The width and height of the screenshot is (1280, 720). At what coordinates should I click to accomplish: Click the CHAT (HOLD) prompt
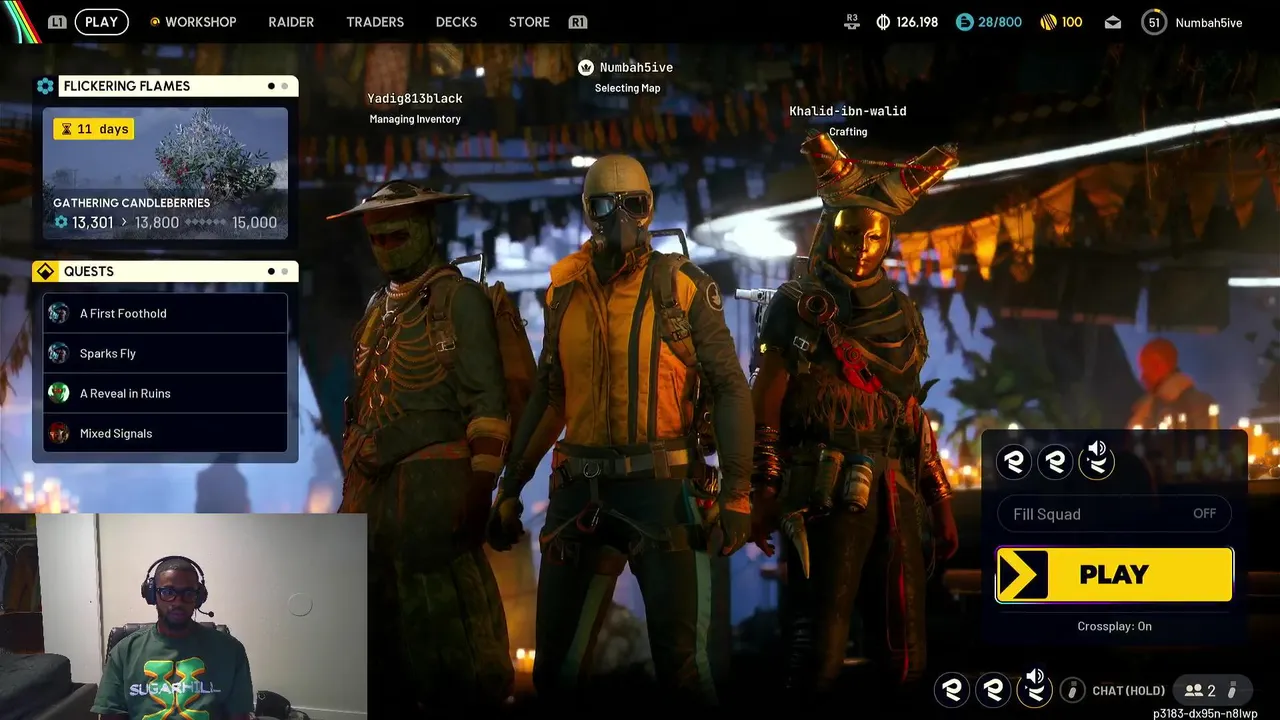coord(1129,691)
